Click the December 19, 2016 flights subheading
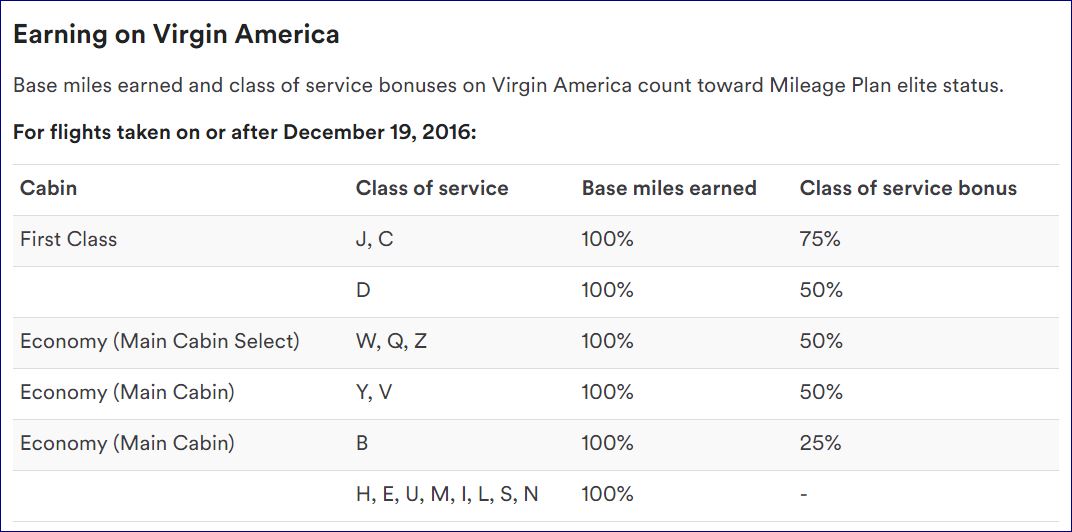 point(245,132)
